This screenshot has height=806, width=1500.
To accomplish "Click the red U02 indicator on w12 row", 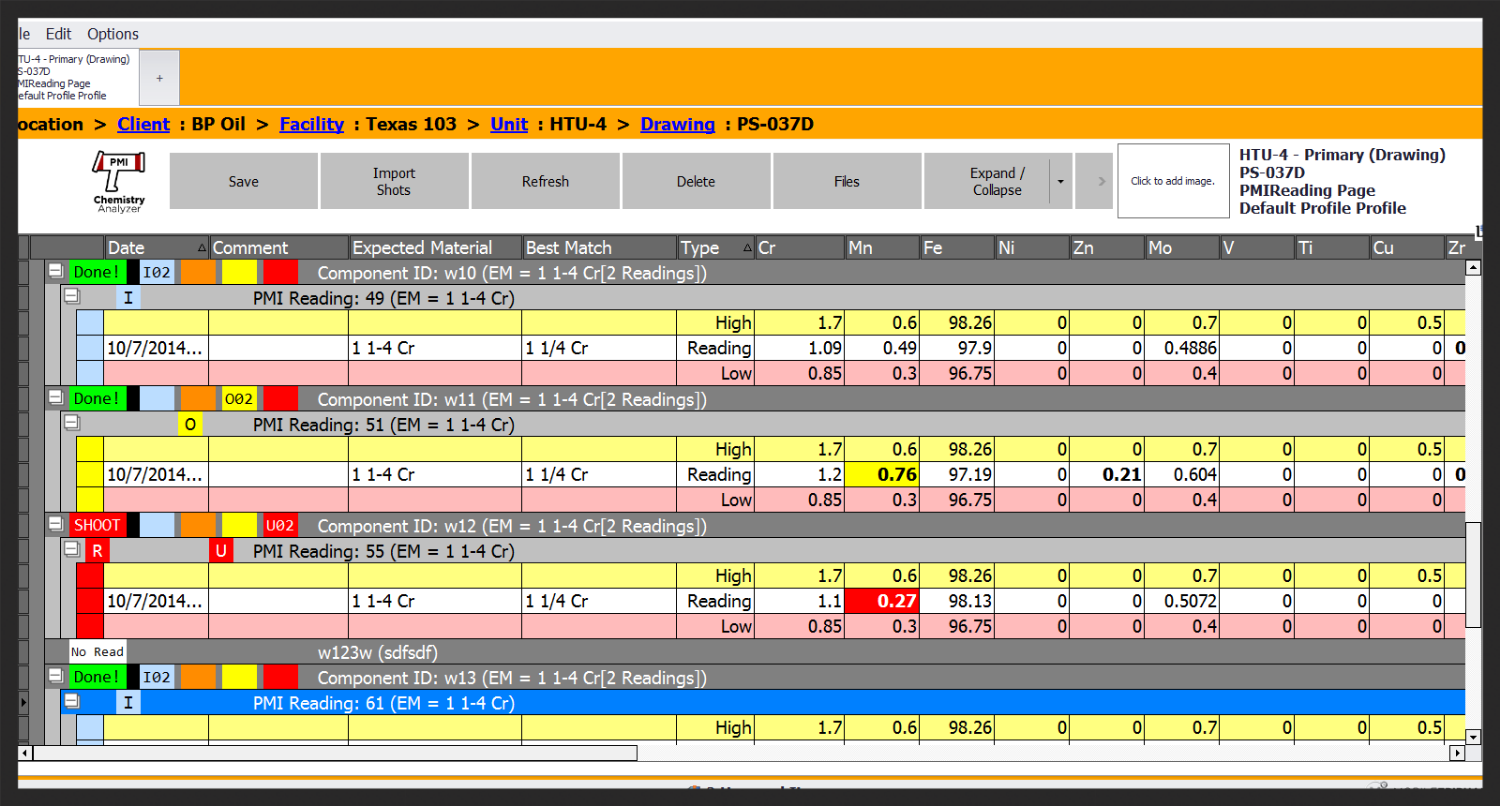I will point(280,525).
